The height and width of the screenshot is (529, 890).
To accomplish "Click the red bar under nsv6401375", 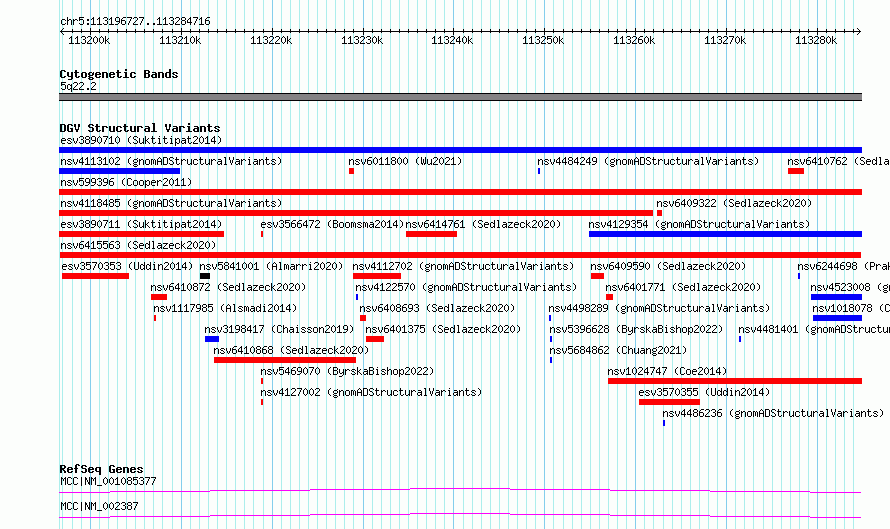I will coord(375,339).
